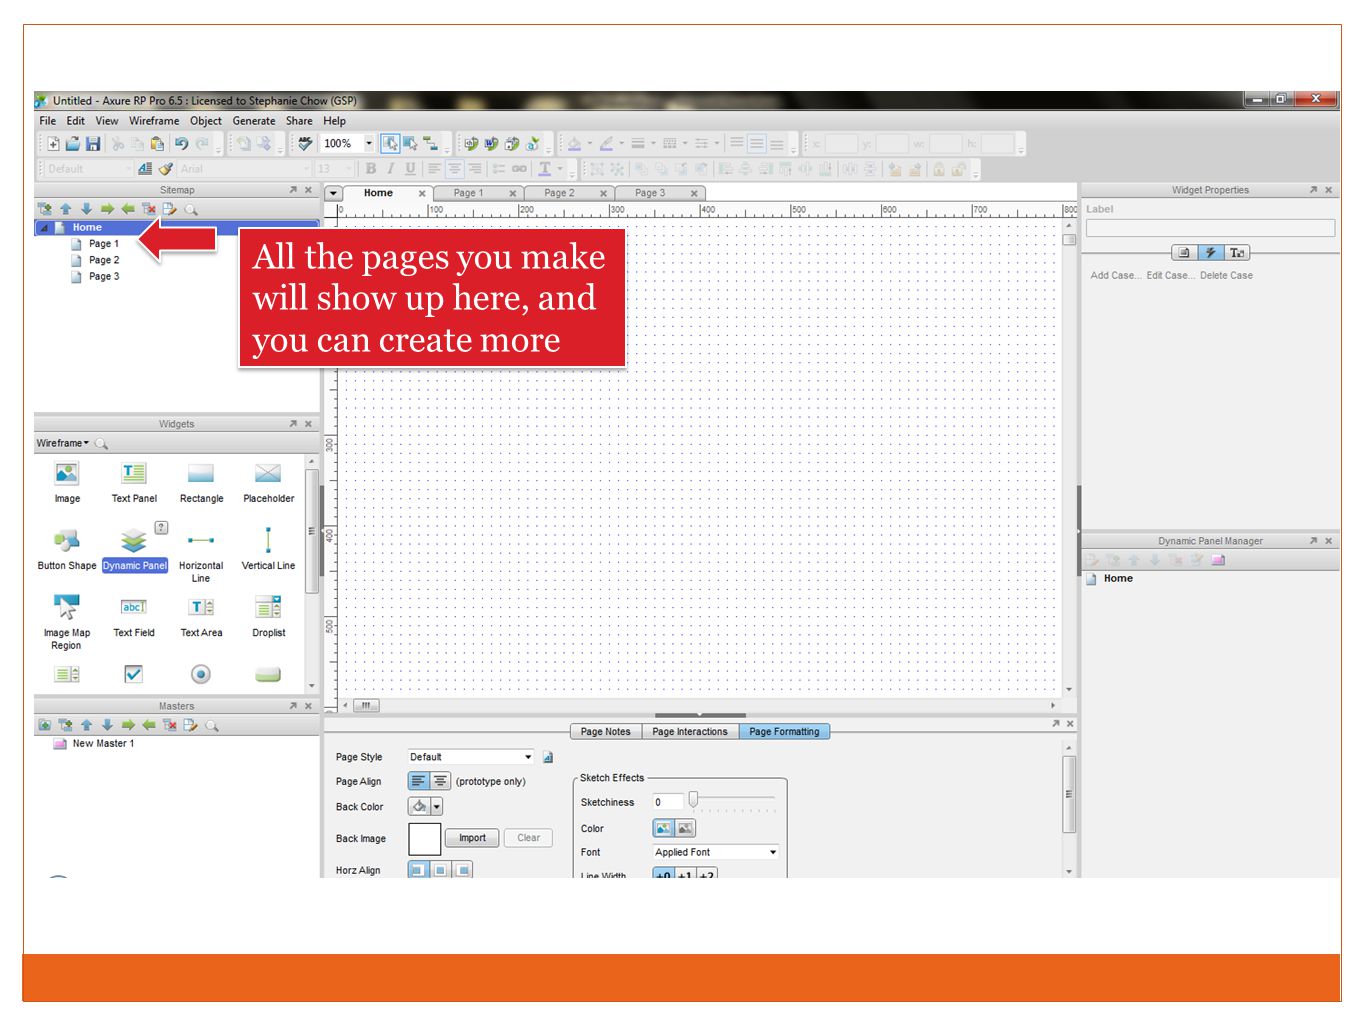
Task: Save the project with the floppy disk icon
Action: [93, 144]
